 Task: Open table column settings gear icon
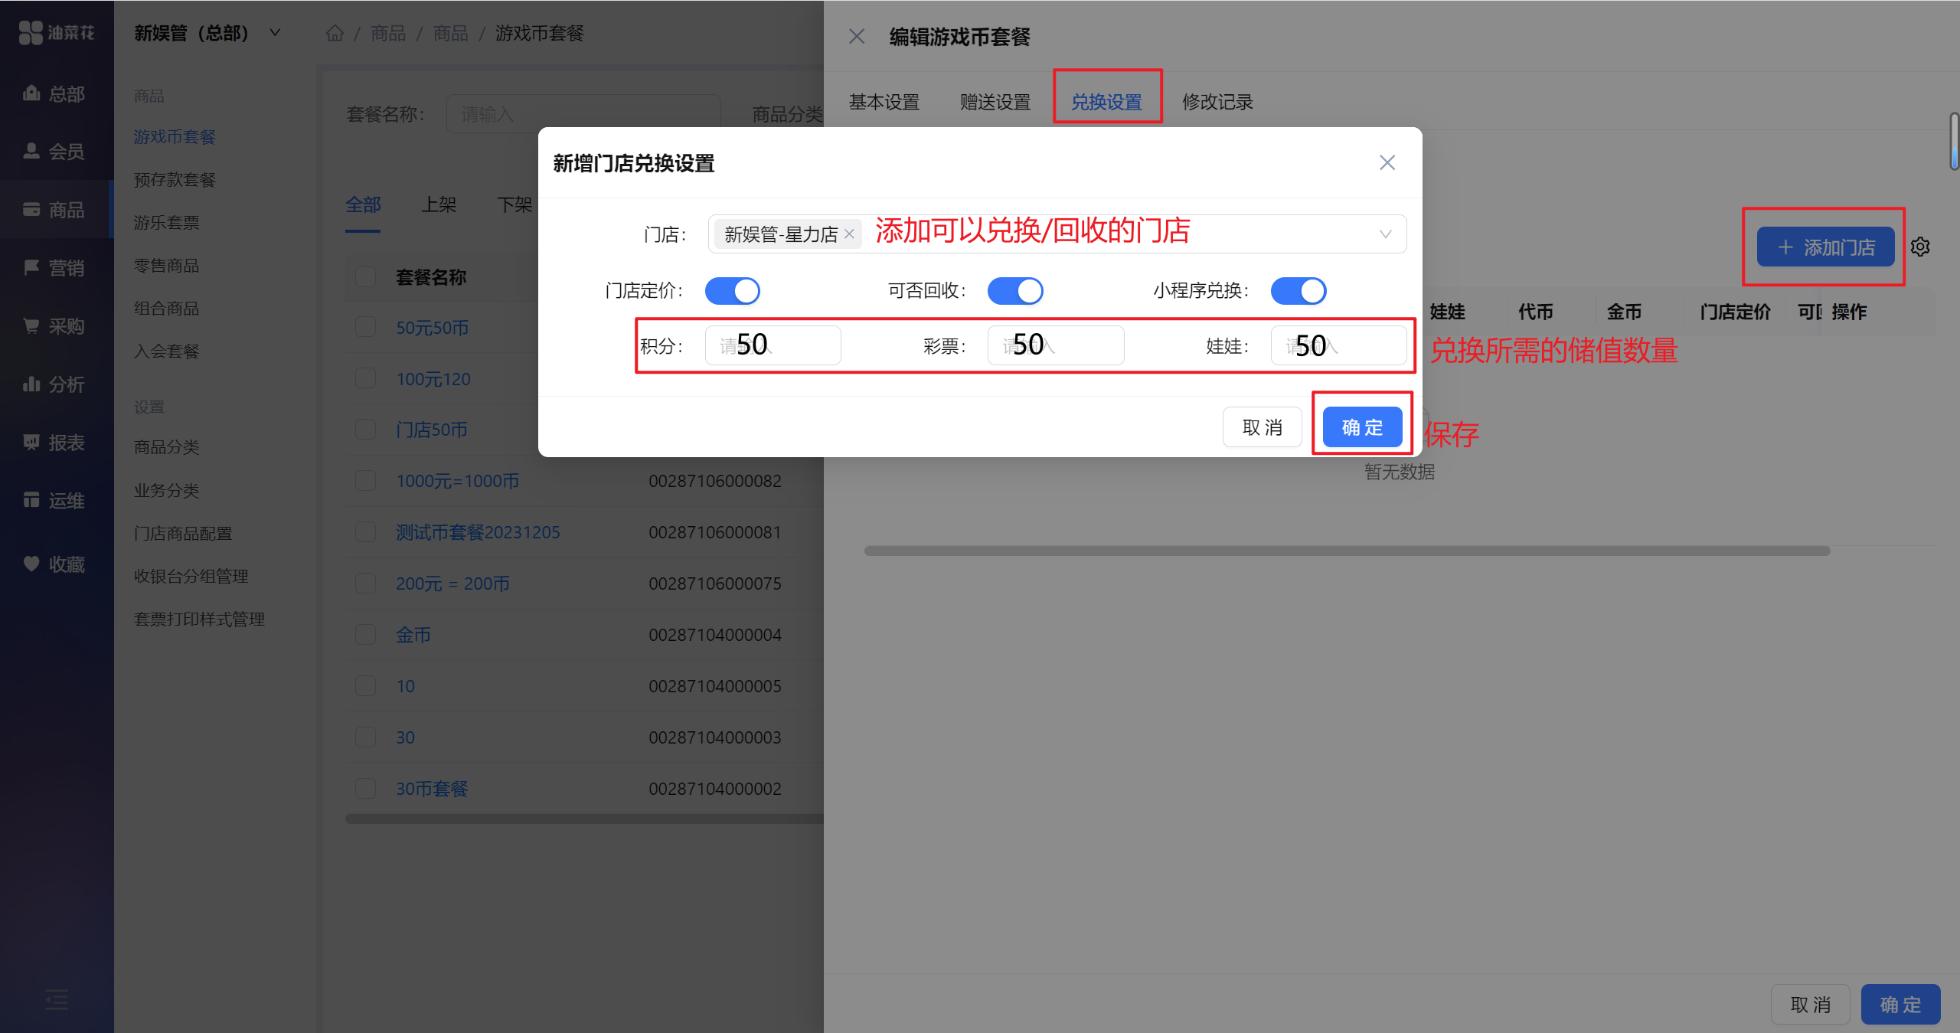[x=1920, y=247]
